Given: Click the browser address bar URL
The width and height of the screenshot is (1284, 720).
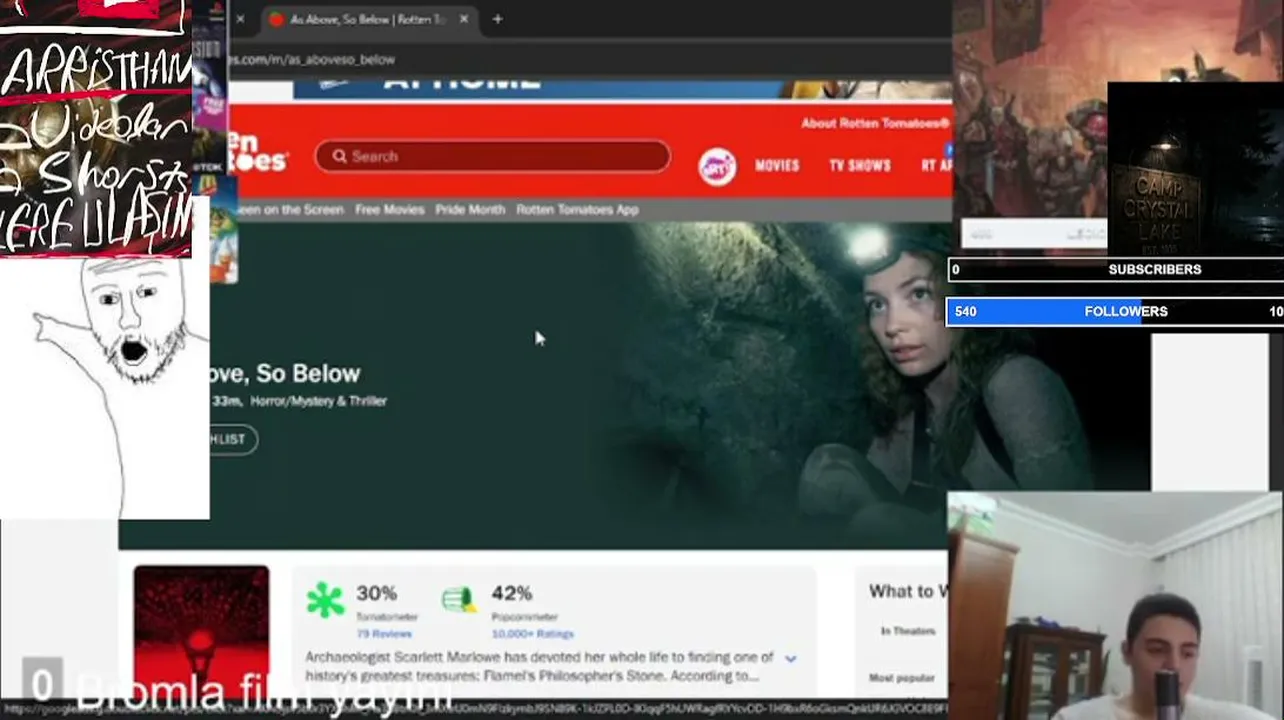Looking at the screenshot, I should pyautogui.click(x=312, y=60).
